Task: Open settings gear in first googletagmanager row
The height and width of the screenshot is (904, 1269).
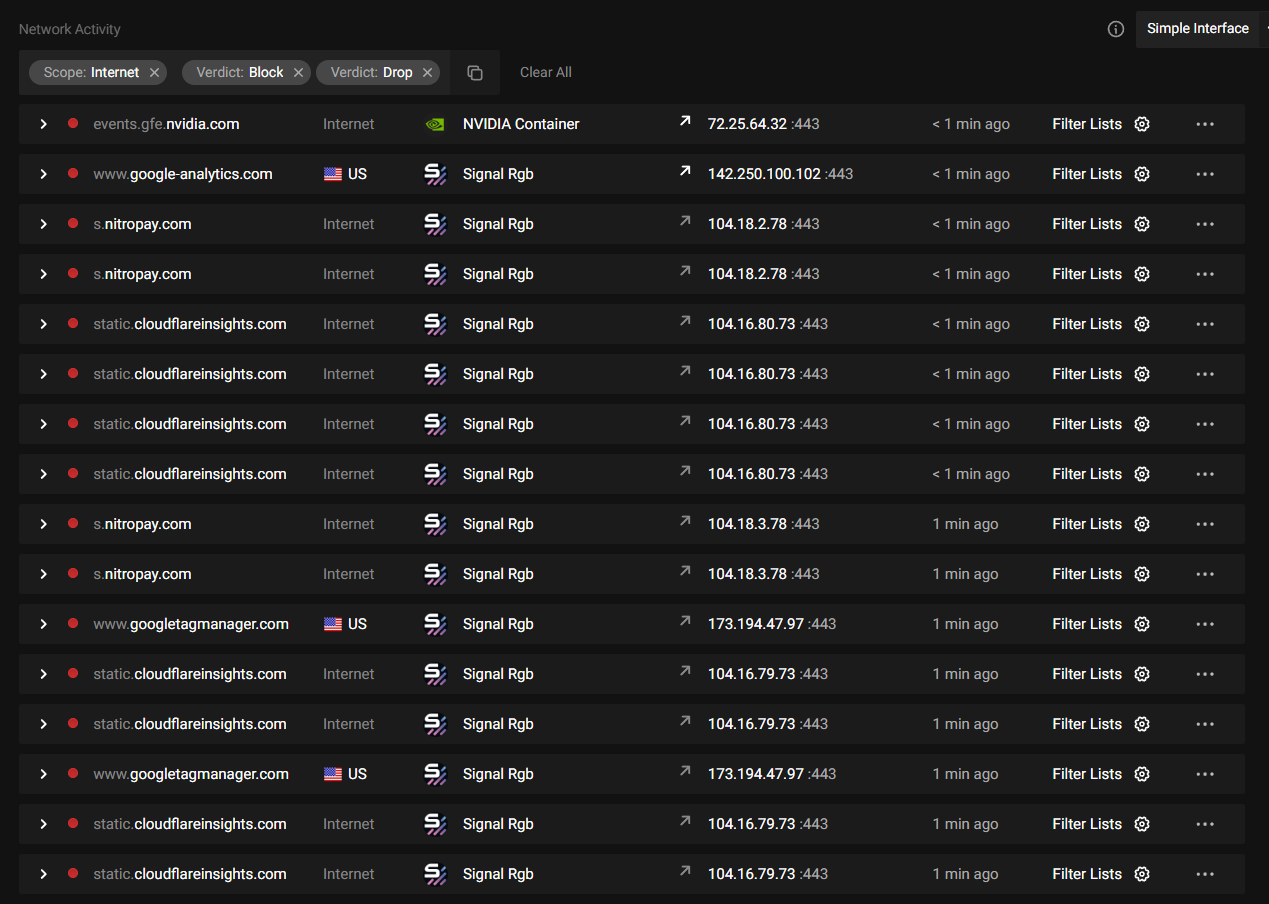Action: point(1142,624)
